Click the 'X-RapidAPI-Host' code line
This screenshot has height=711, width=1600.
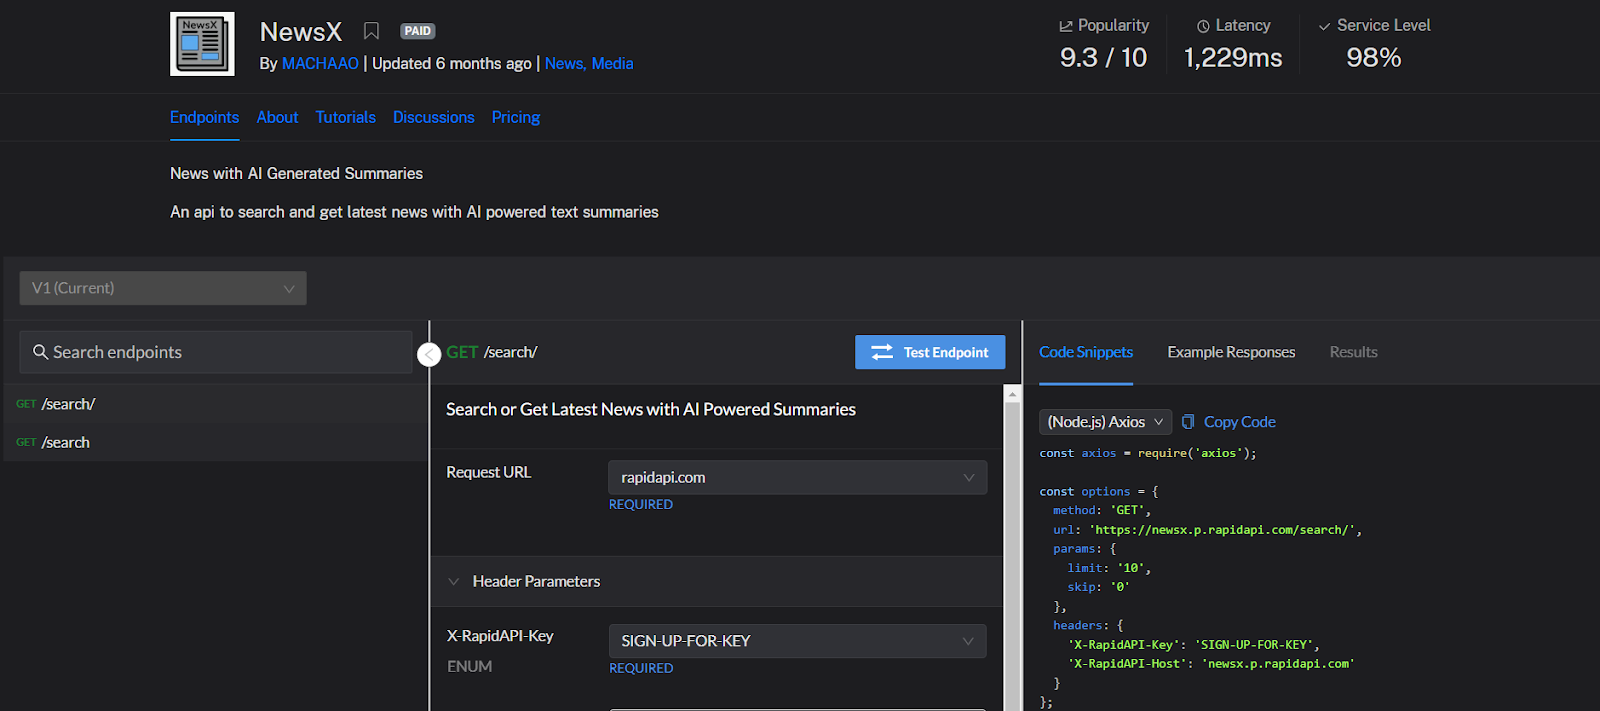pos(1211,664)
